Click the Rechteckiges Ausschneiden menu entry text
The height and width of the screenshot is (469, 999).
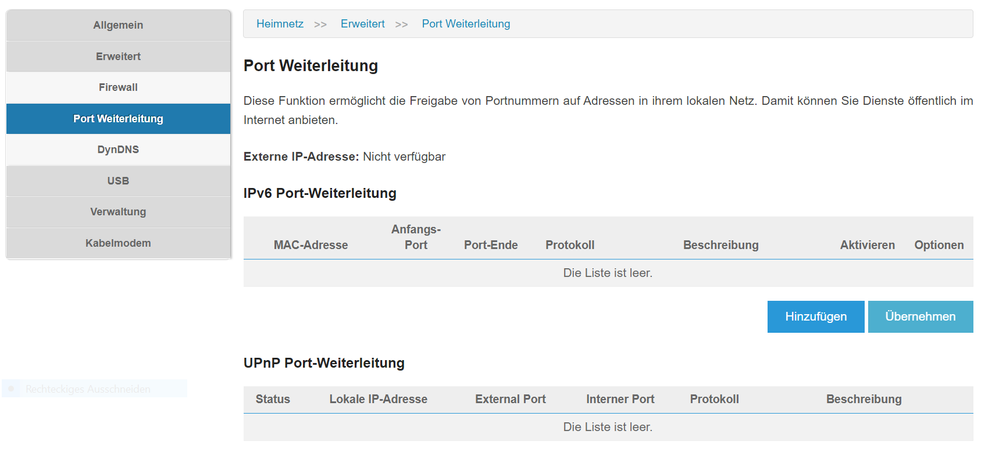[88, 389]
